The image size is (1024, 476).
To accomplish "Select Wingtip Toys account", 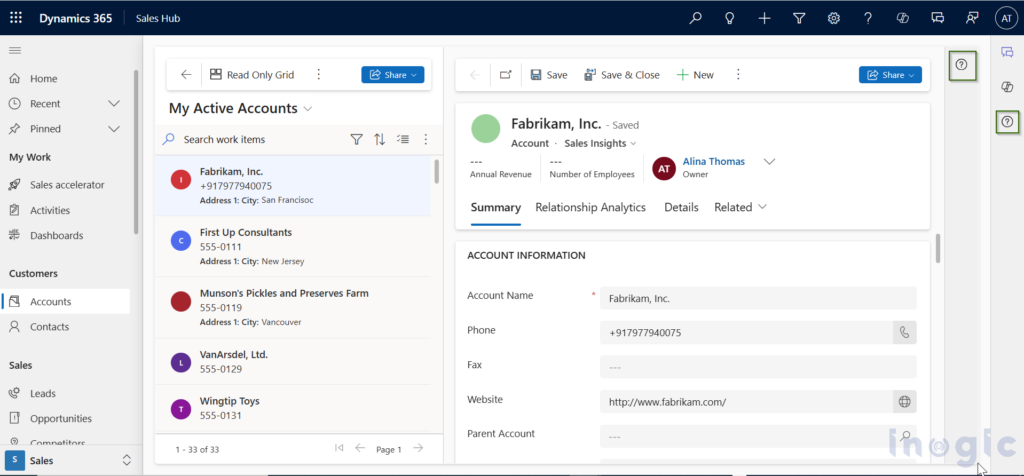I will pyautogui.click(x=293, y=408).
